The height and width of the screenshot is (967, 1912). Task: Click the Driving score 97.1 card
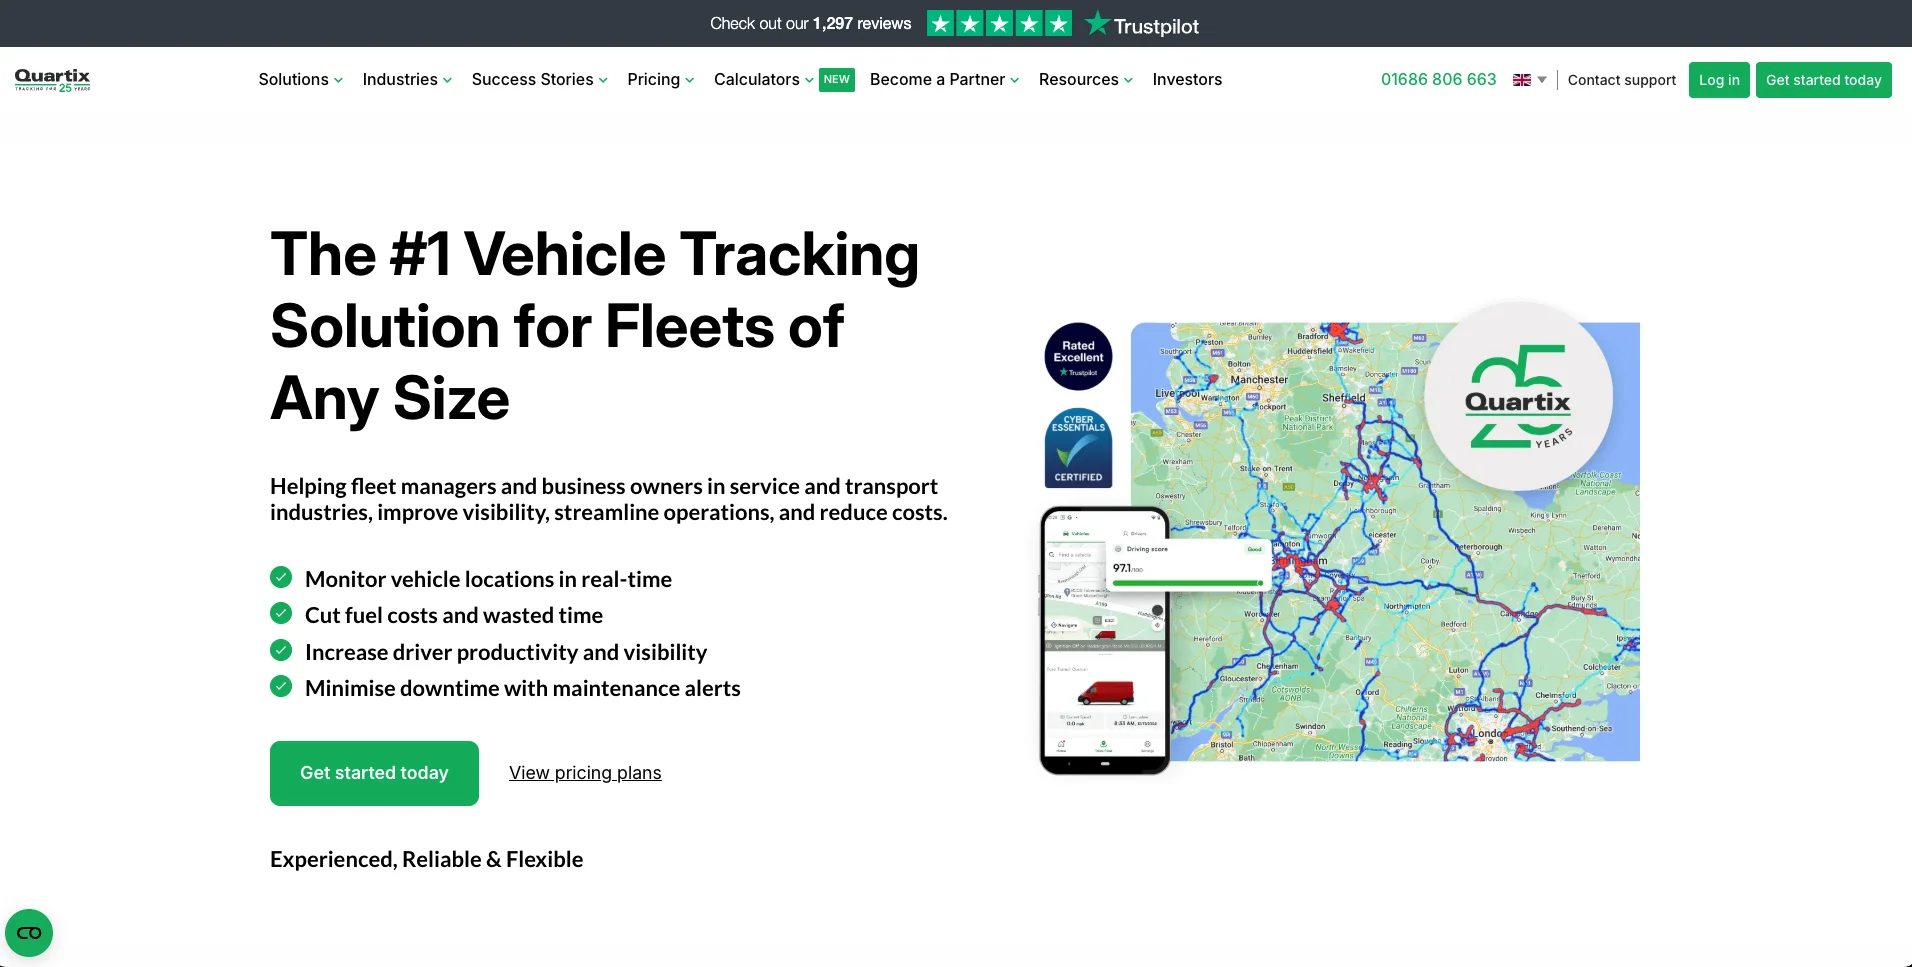coord(1188,565)
